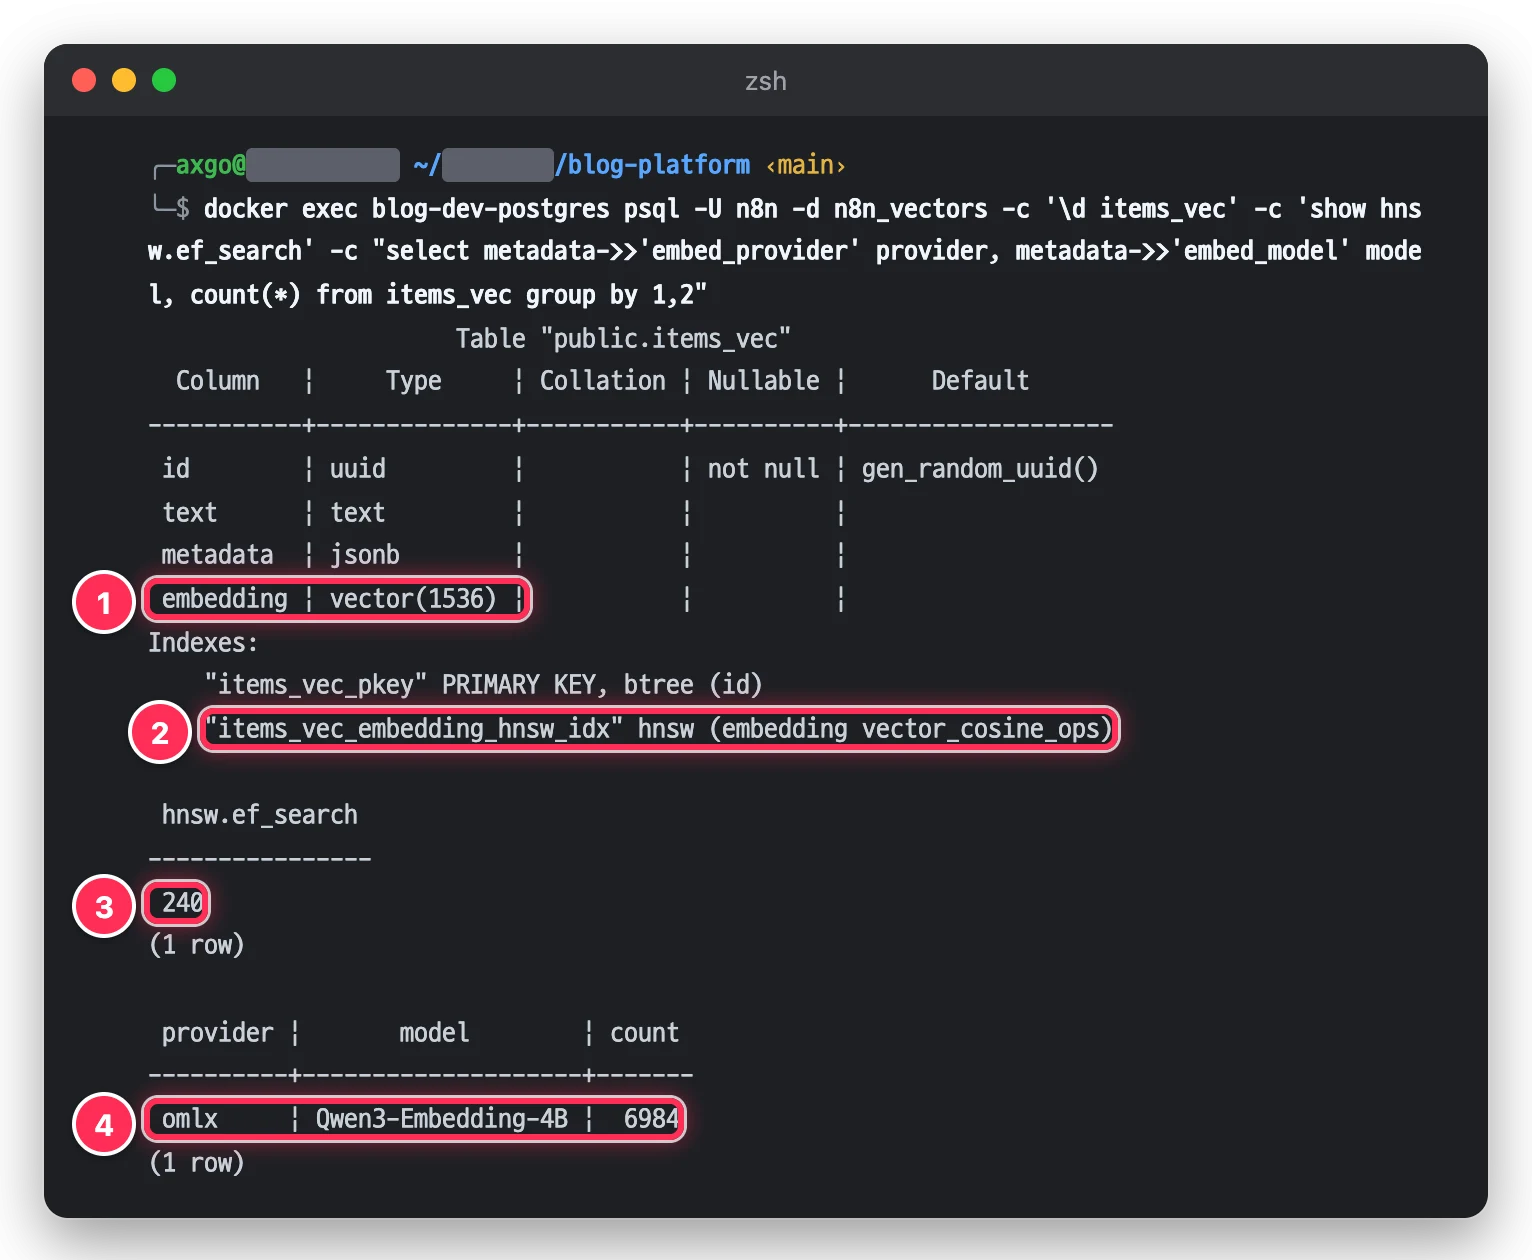The width and height of the screenshot is (1532, 1260).
Task: Click "n8n_vectors" database name in the command
Action: 911,209
